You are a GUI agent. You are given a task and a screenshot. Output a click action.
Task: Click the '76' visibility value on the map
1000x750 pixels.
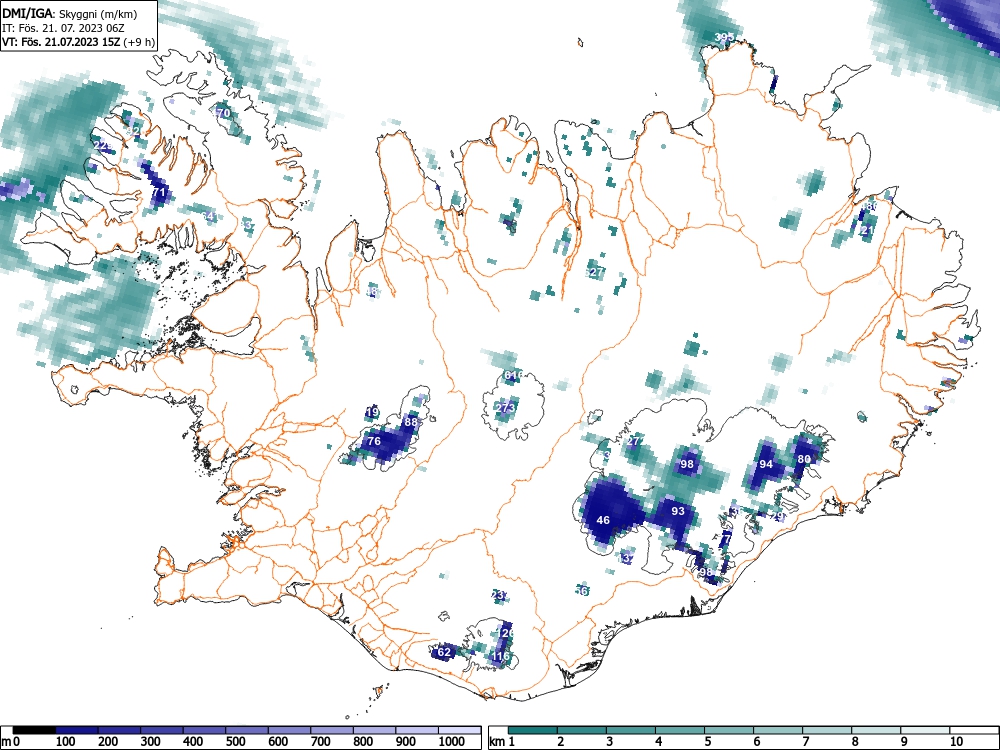click(374, 441)
